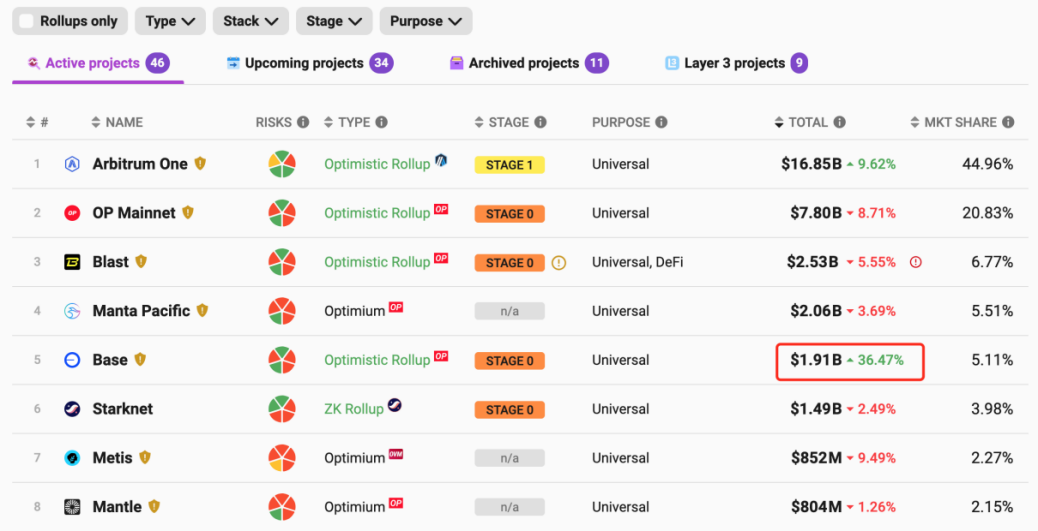Open the Stage filter dropdown
Viewport: 1038px width, 531px height.
(334, 21)
